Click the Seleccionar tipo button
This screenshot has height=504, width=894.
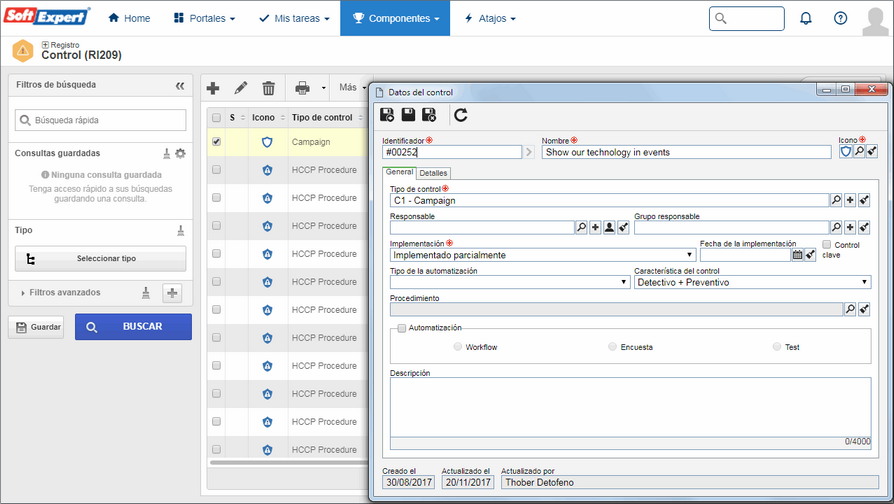pyautogui.click(x=100, y=258)
